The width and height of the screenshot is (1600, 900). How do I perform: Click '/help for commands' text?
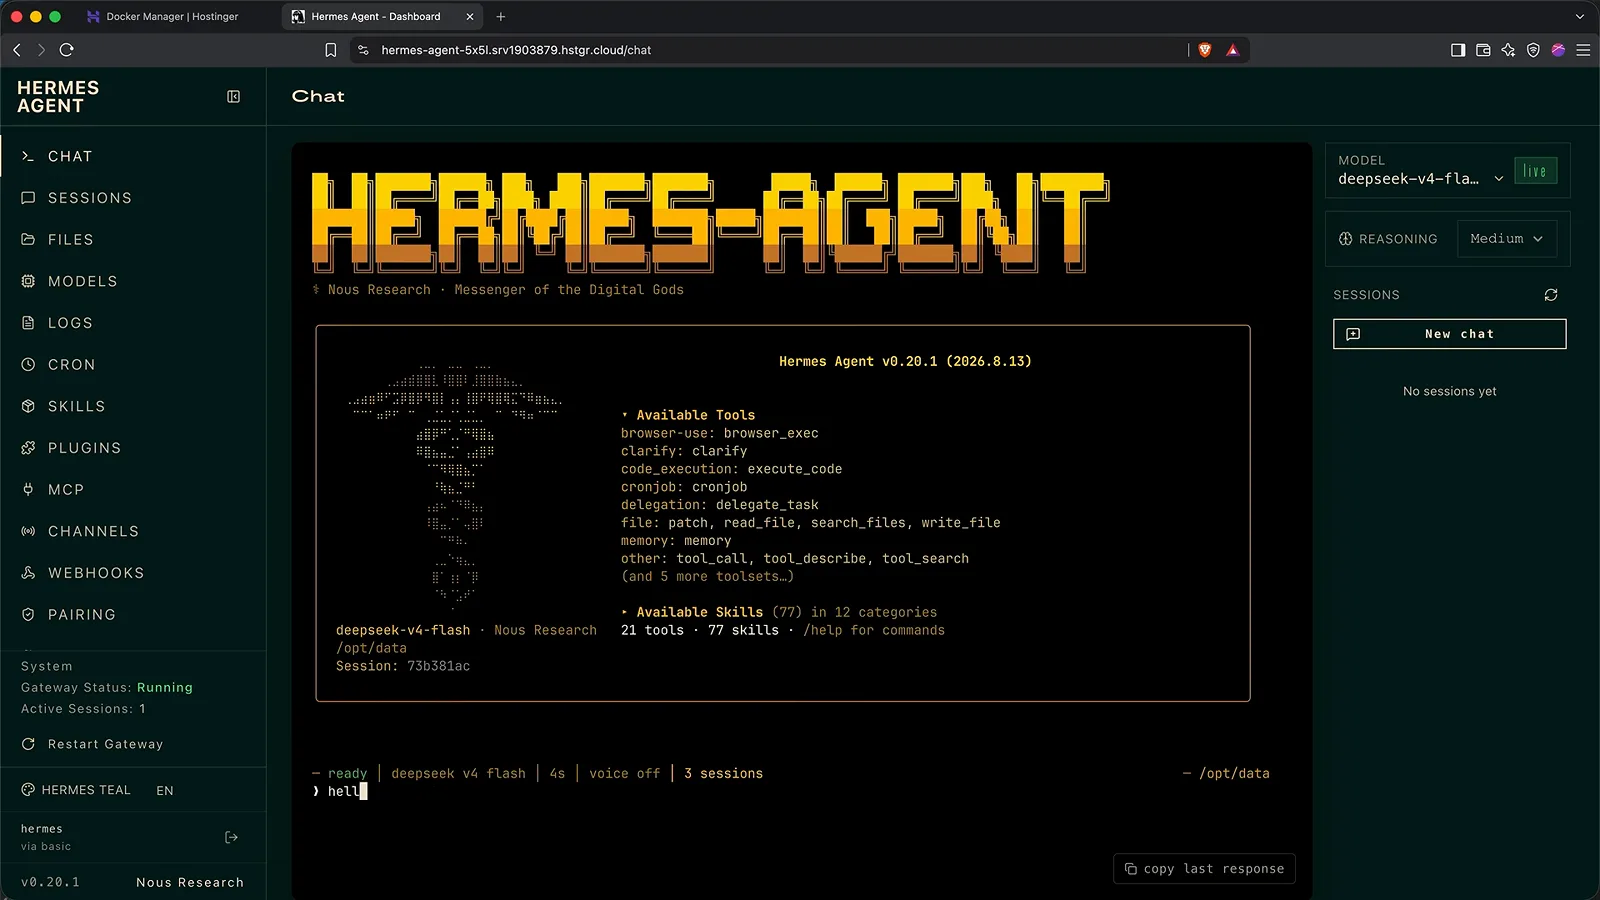point(874,630)
